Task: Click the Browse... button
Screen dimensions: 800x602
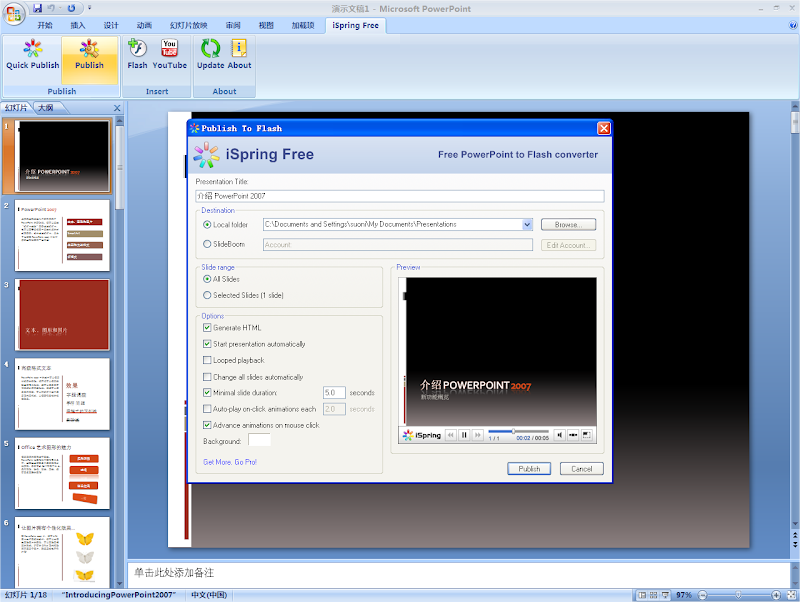Action: pos(568,224)
